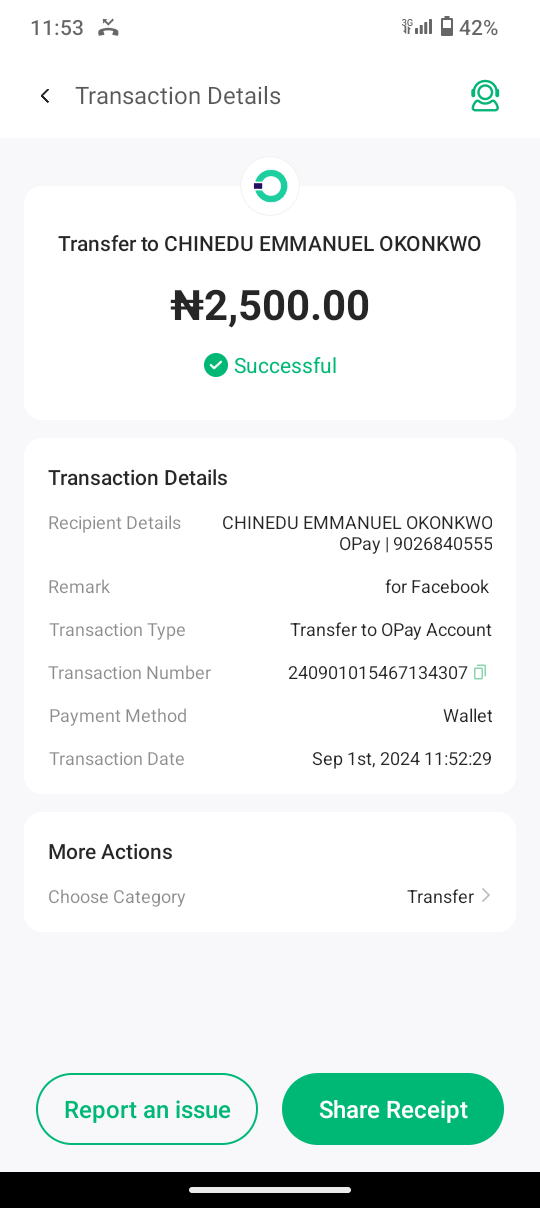Tap the 11:53 clock in status bar
The height and width of the screenshot is (1208, 540).
pyautogui.click(x=57, y=28)
